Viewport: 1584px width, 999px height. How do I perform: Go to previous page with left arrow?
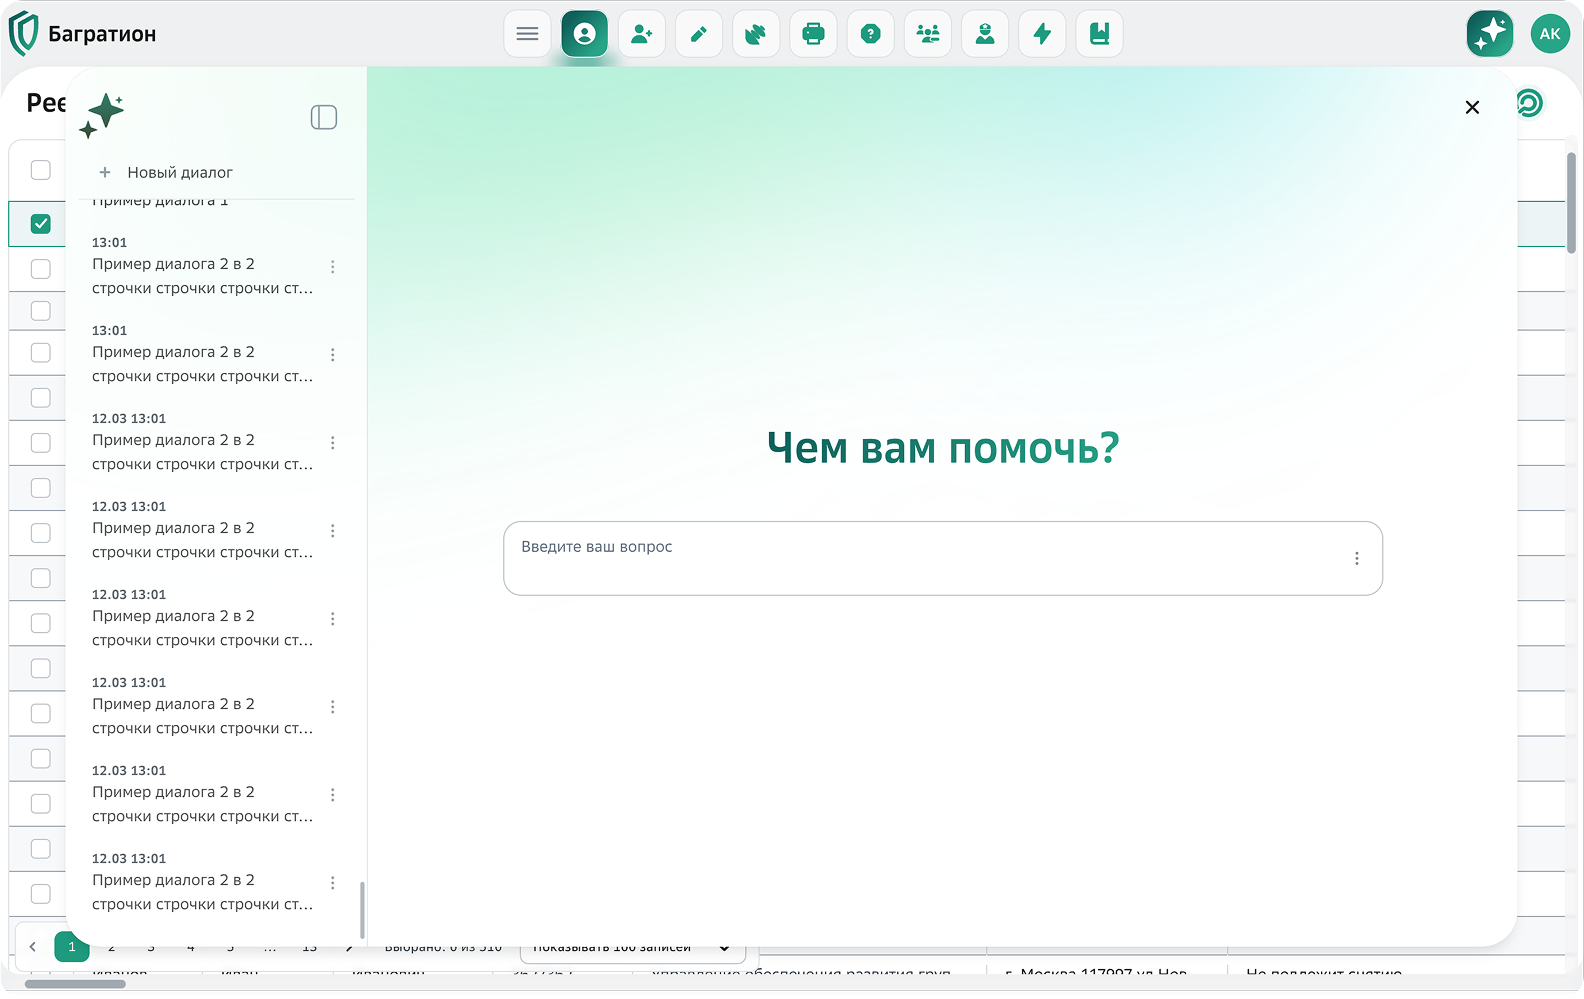tap(33, 946)
